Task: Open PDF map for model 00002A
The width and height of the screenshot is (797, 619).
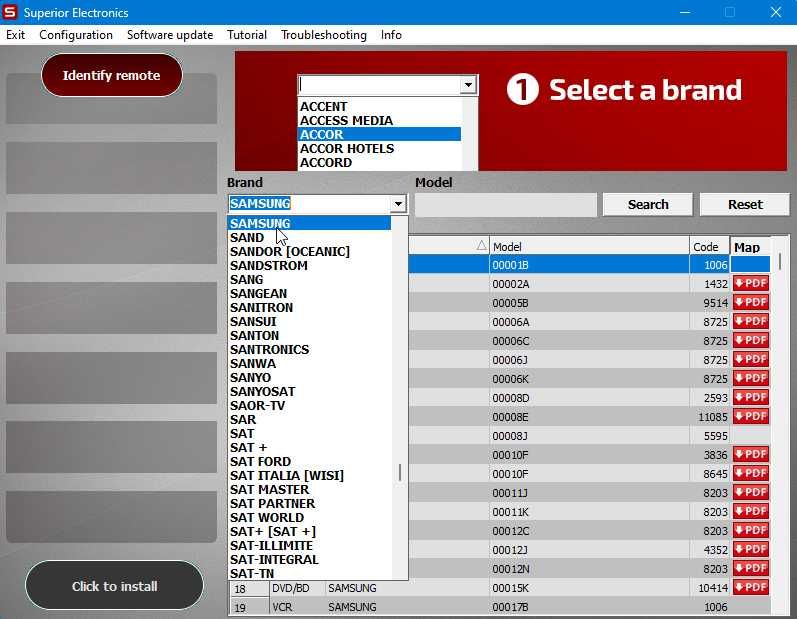Action: click(x=751, y=284)
